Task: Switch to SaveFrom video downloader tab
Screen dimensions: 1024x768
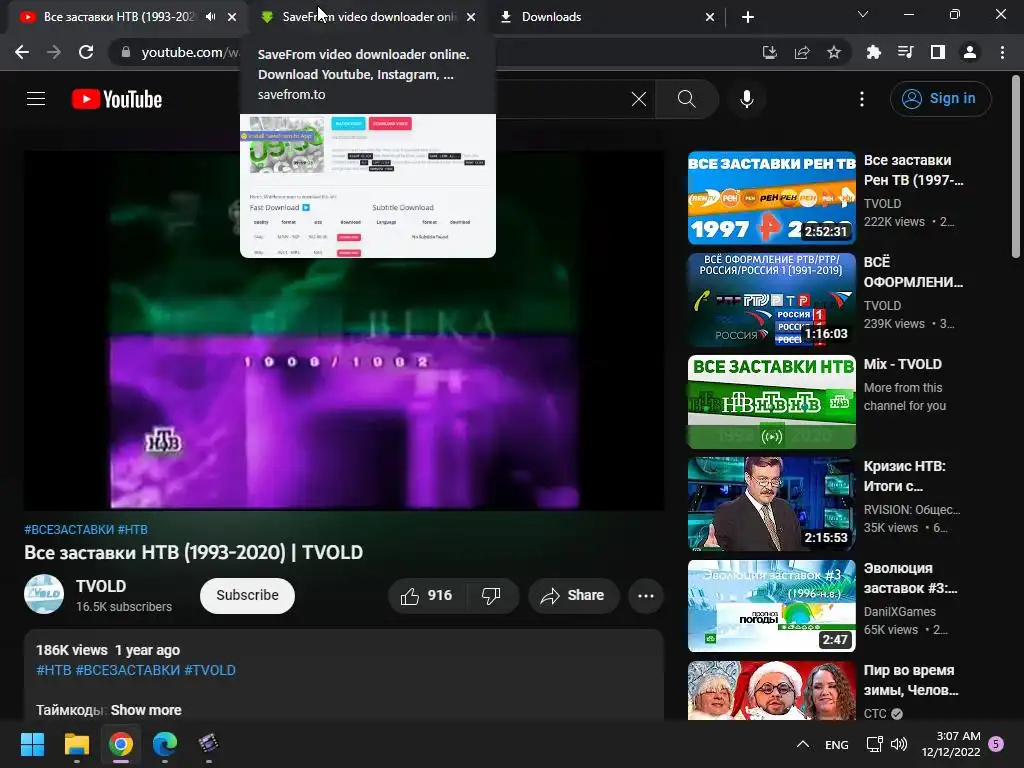Action: click(x=367, y=17)
